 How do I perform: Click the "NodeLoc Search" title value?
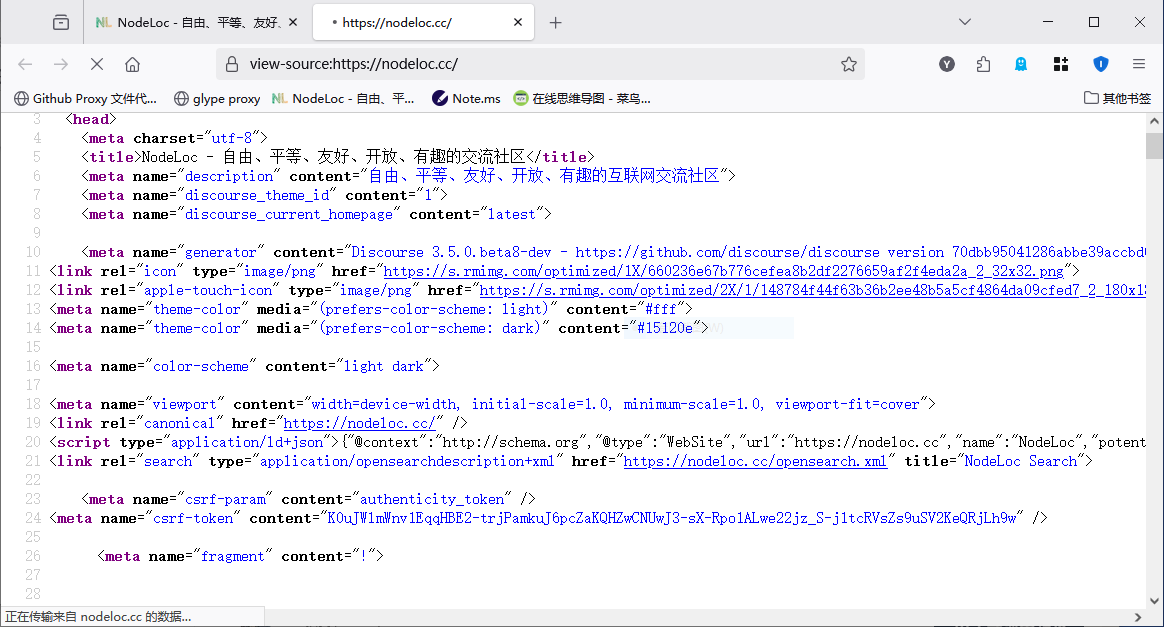pyautogui.click(x=1021, y=462)
